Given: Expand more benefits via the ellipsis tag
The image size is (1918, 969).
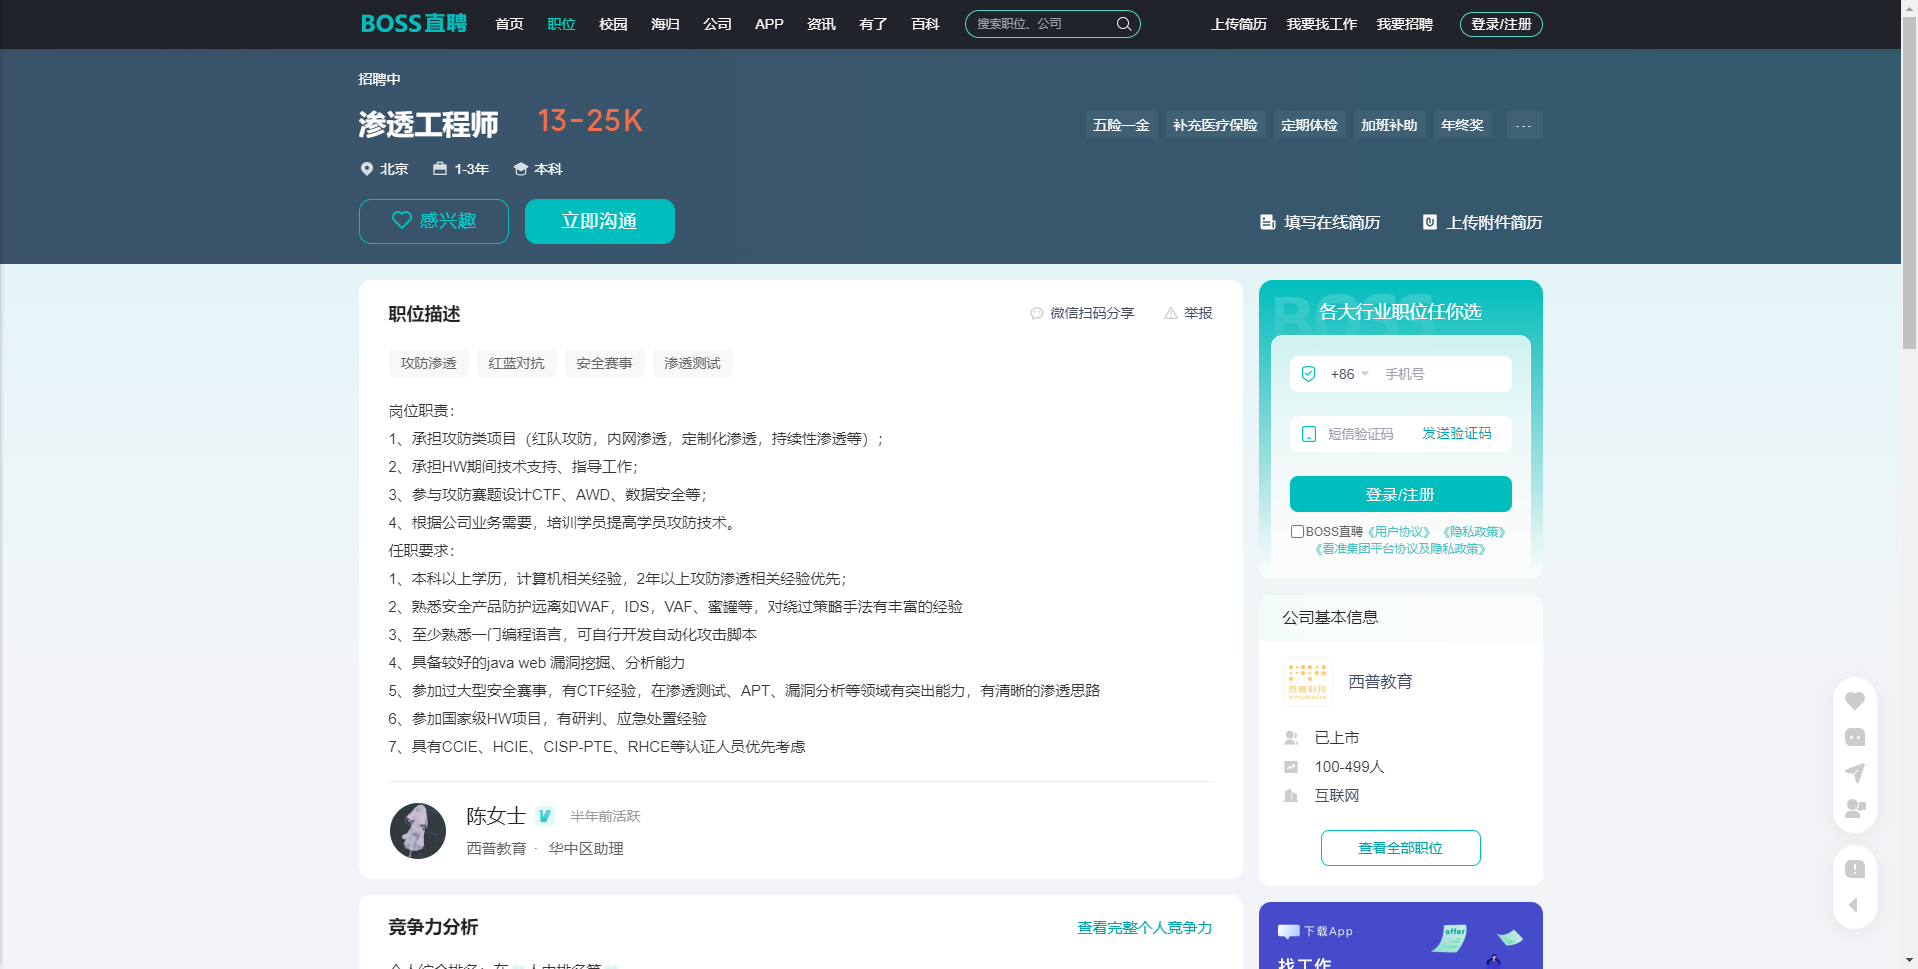Looking at the screenshot, I should tap(1523, 125).
